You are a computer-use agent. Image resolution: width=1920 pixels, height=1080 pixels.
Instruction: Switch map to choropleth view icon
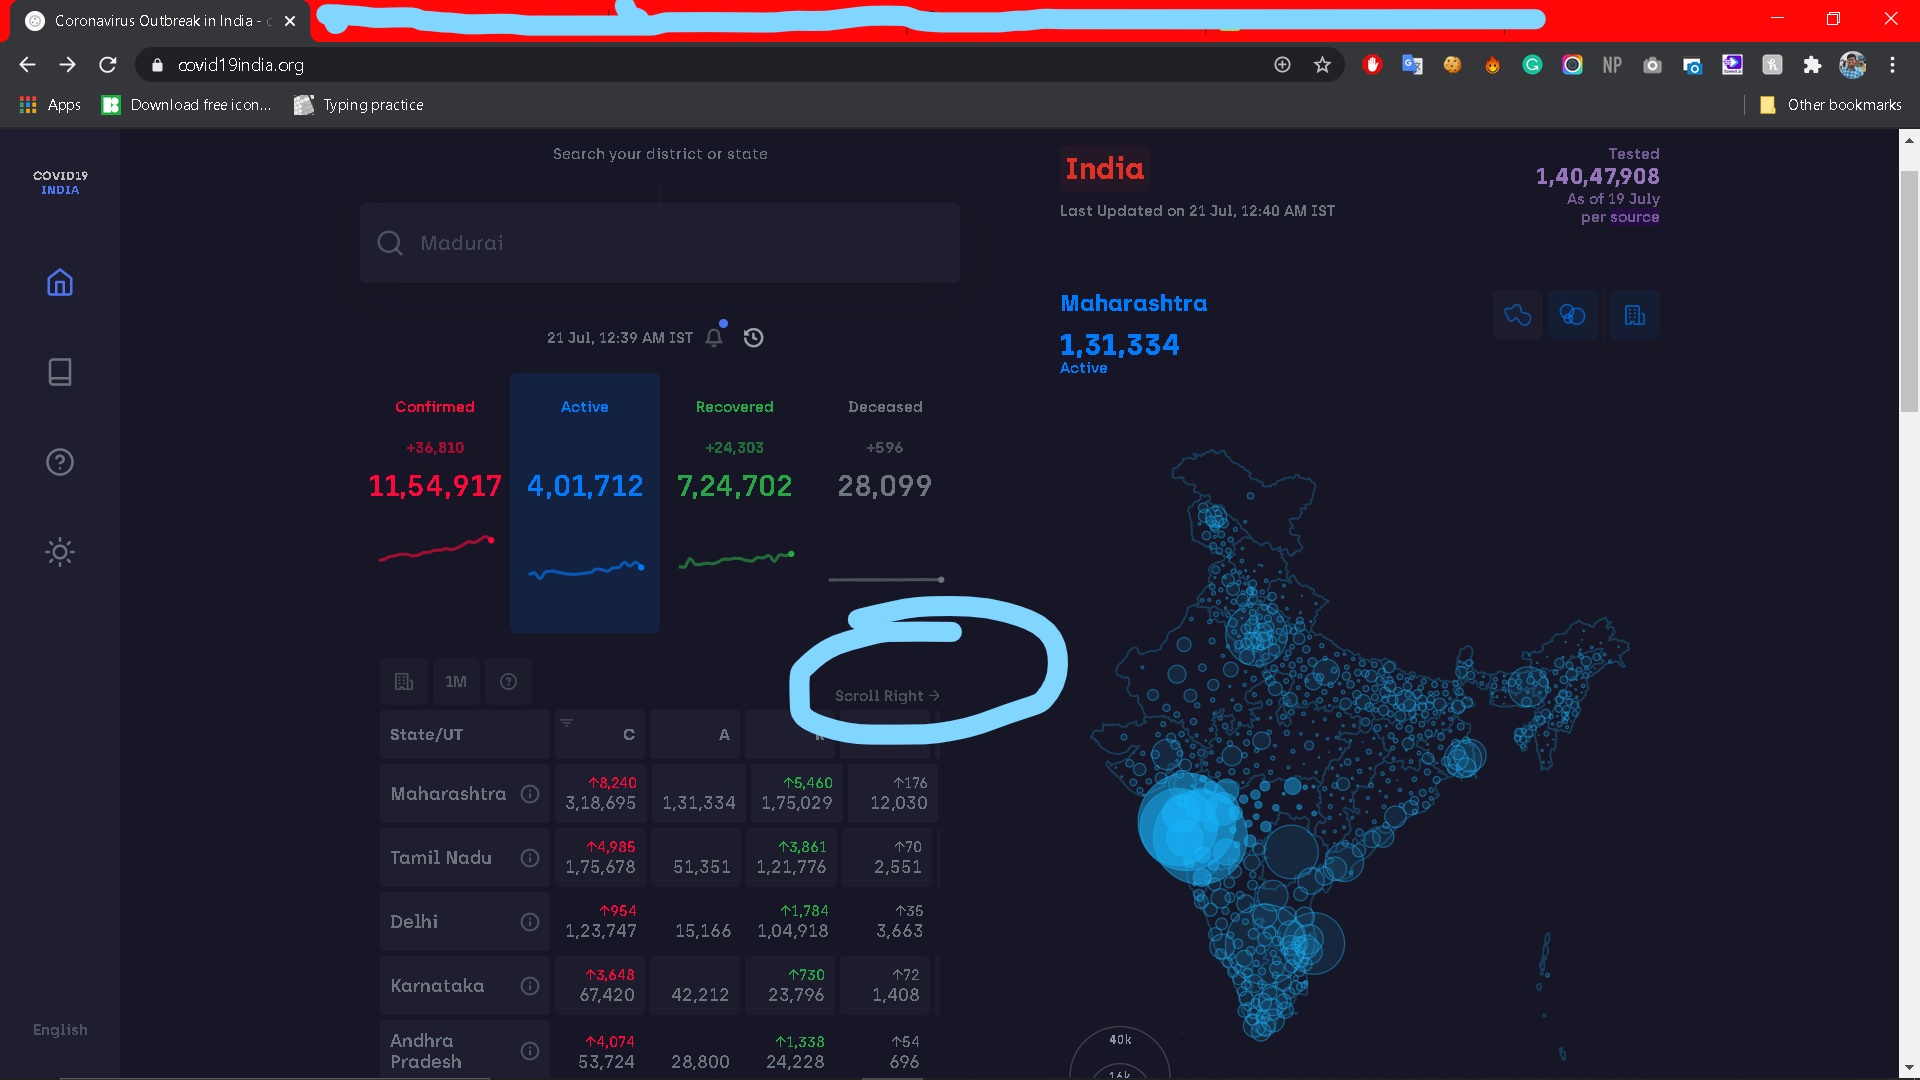pyautogui.click(x=1518, y=315)
